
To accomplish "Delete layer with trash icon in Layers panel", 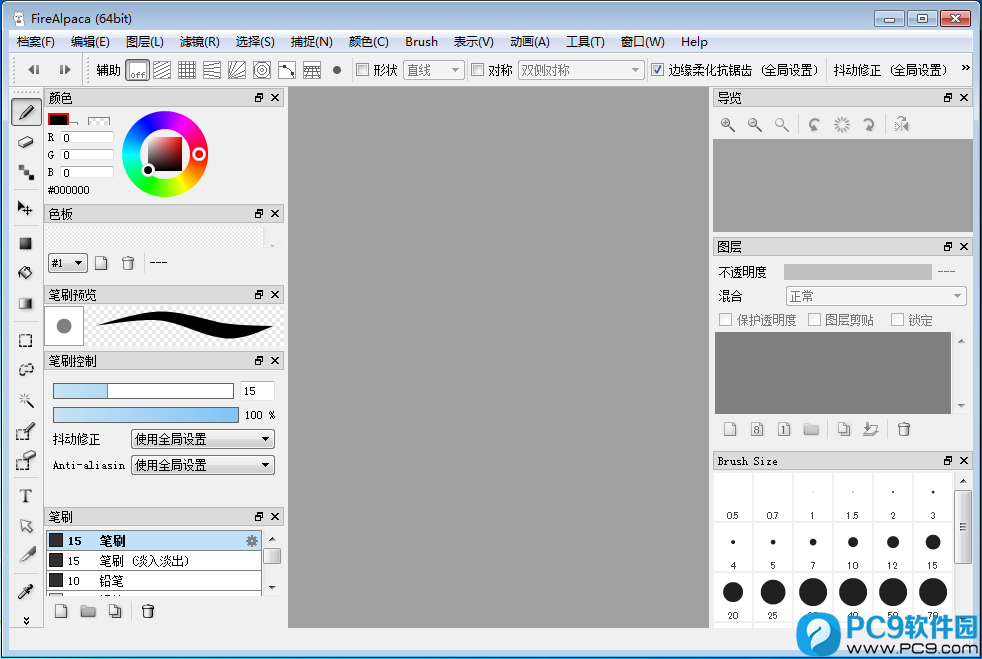I will [903, 429].
